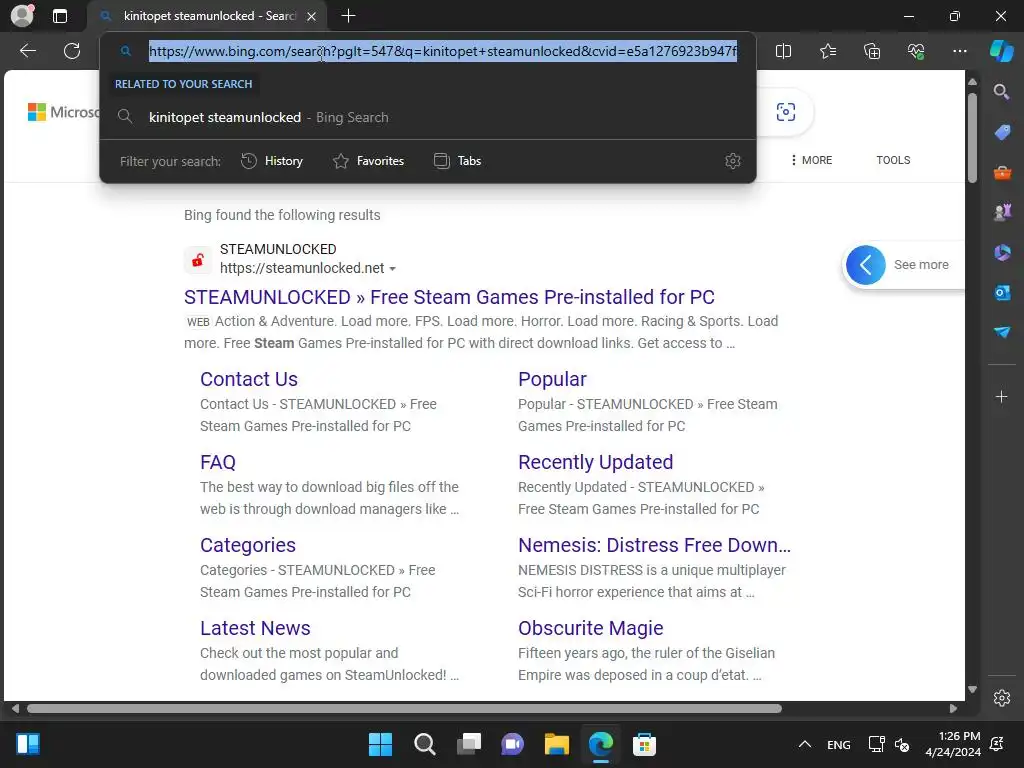1024x768 pixels.
Task: Click scroll down arrow on vertical scrollbar
Action: (972, 689)
